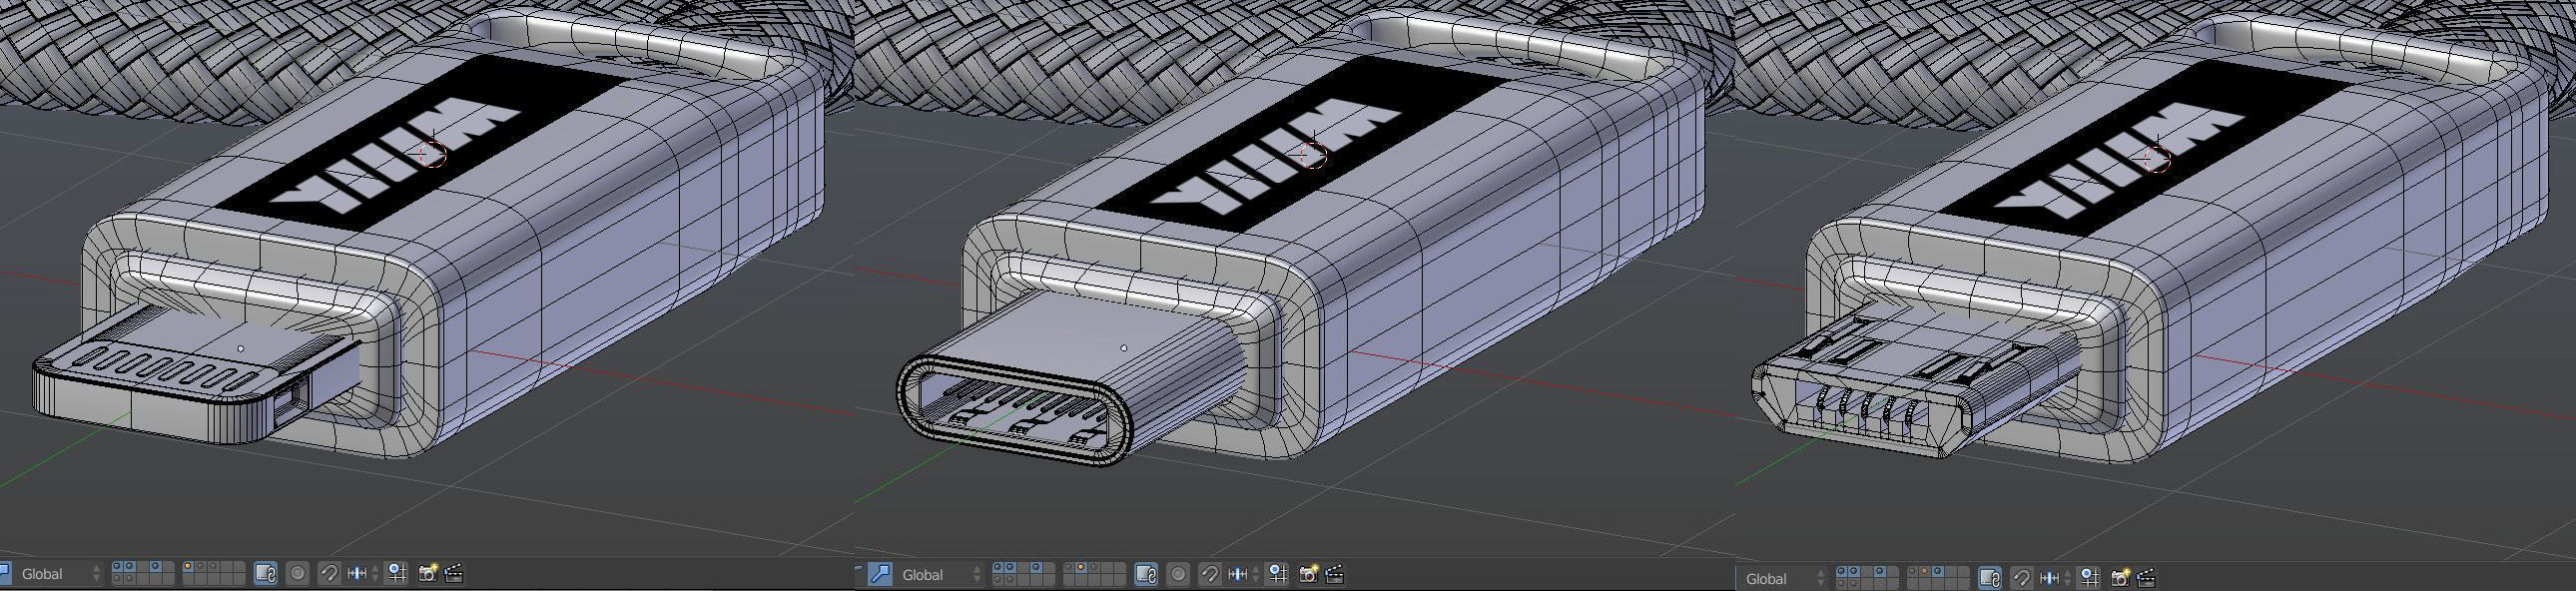Open snap element type selector in Lightning viewport
The image size is (2576, 591).
365,574
